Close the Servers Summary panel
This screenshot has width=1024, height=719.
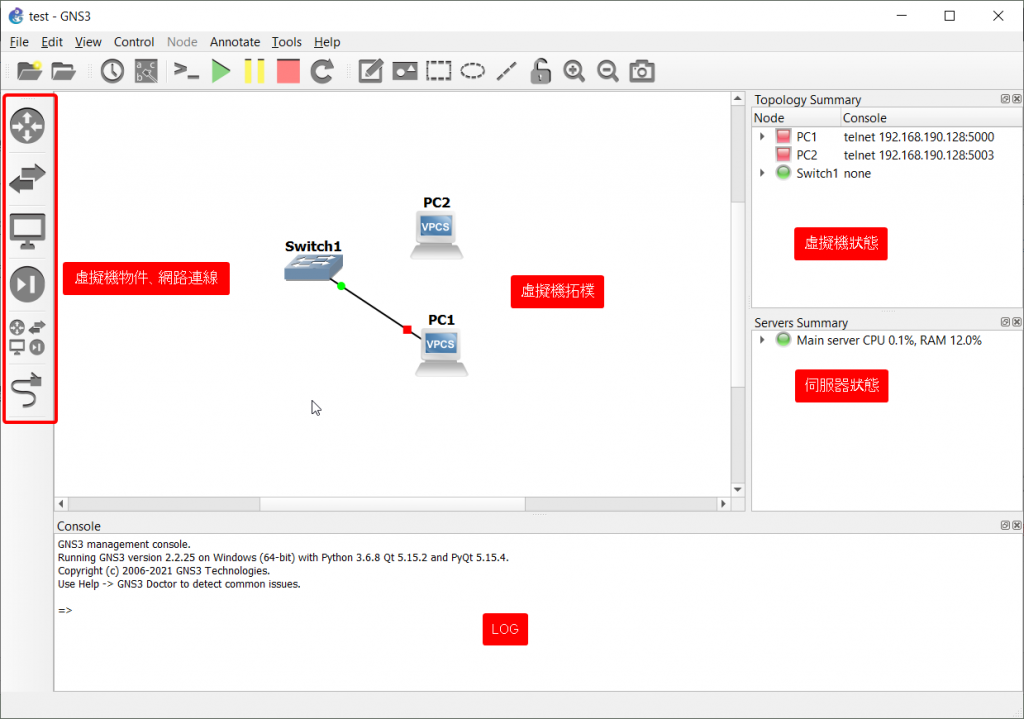1017,322
